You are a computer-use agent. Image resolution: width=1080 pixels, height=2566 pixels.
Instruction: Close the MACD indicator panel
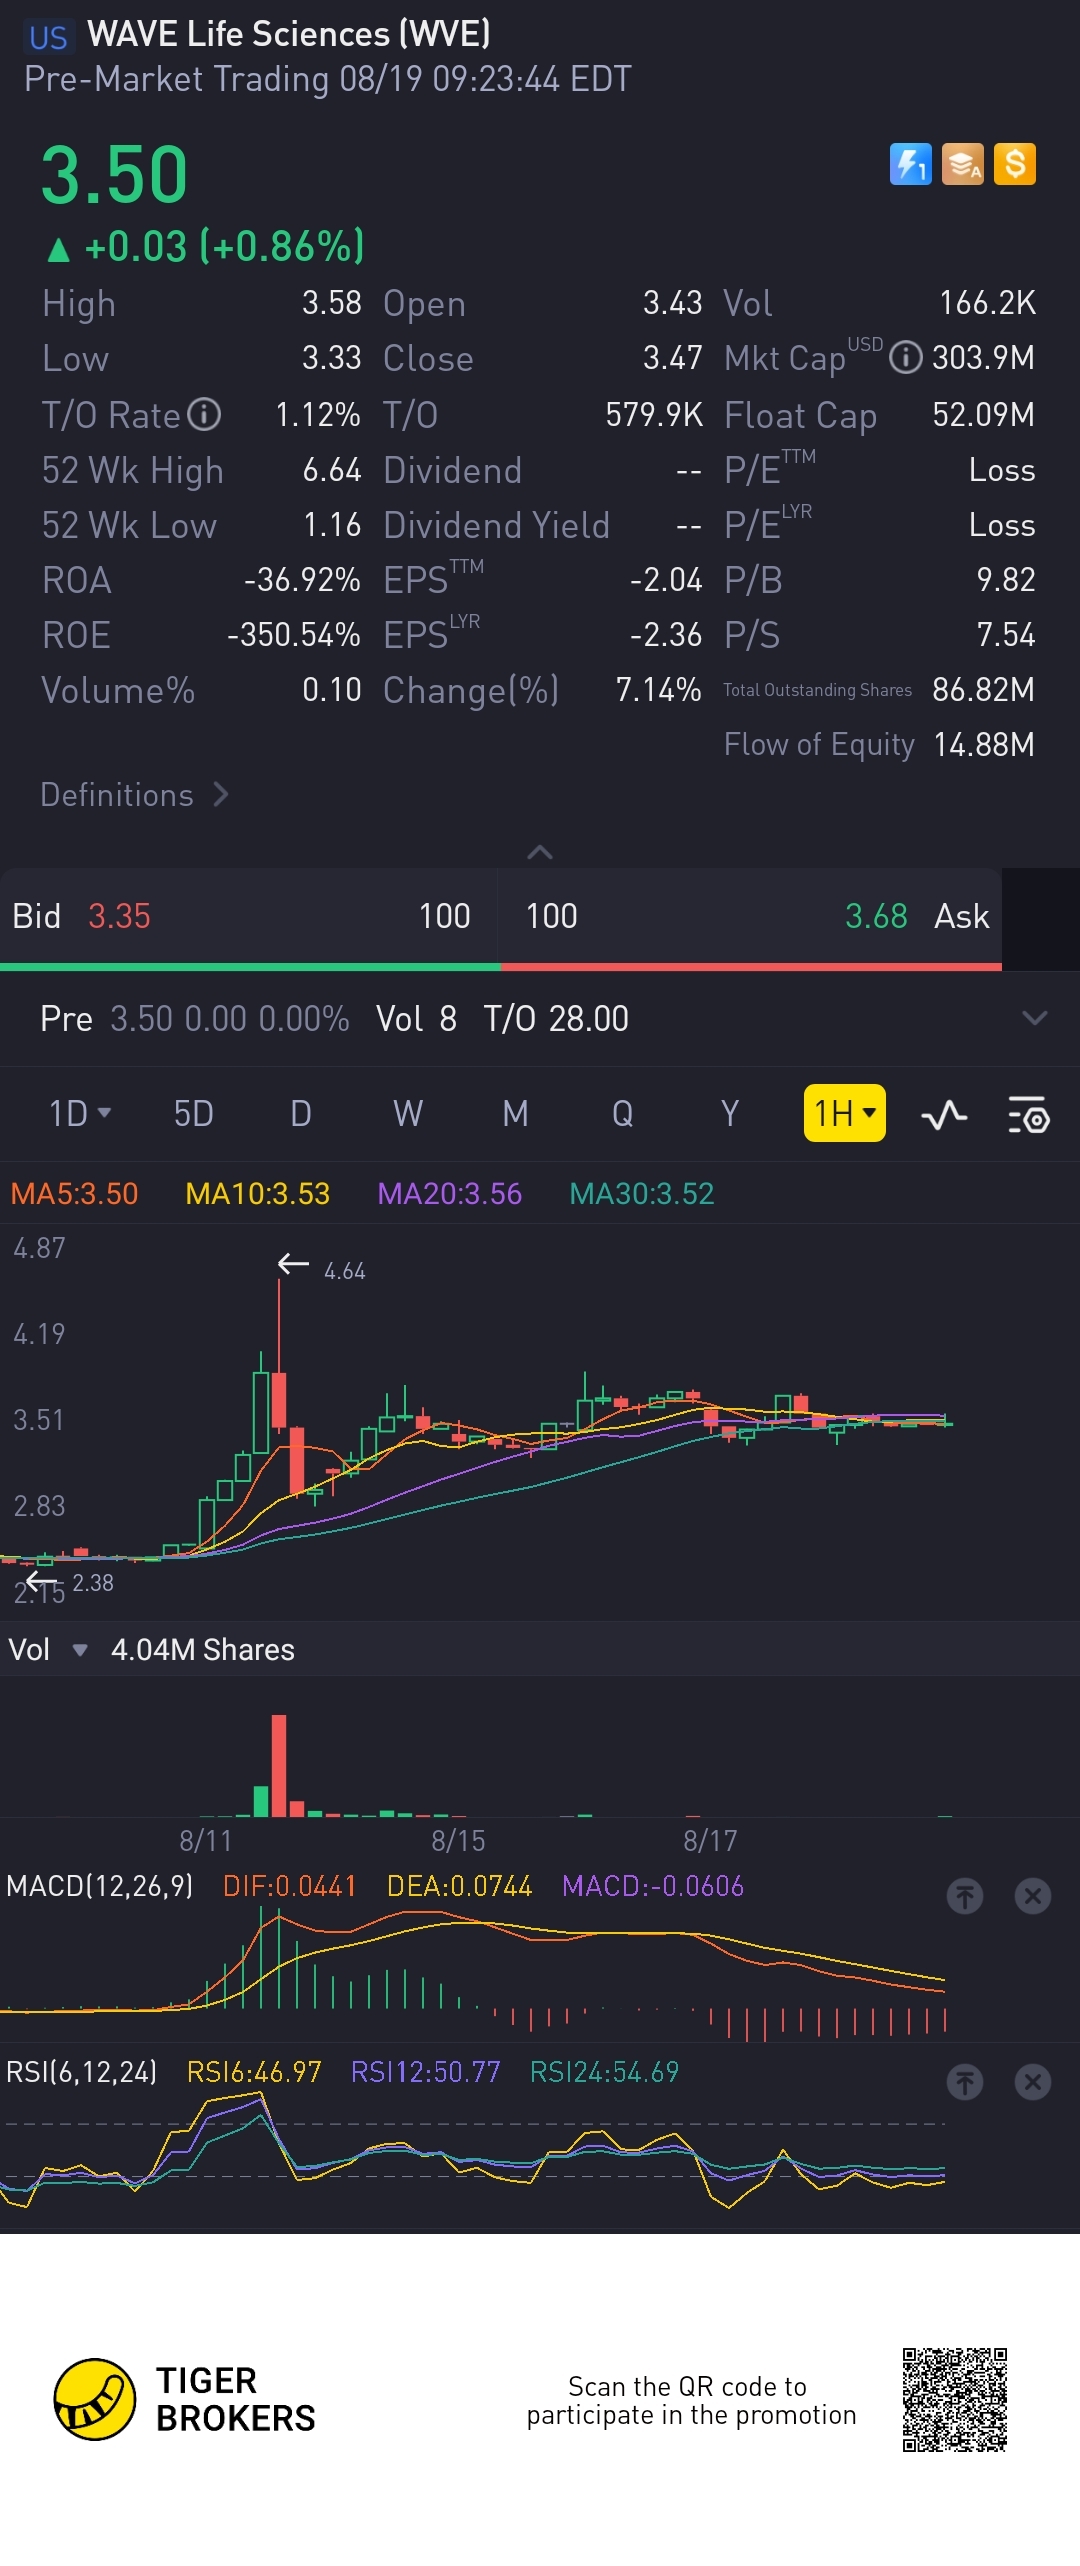coord(1032,1895)
